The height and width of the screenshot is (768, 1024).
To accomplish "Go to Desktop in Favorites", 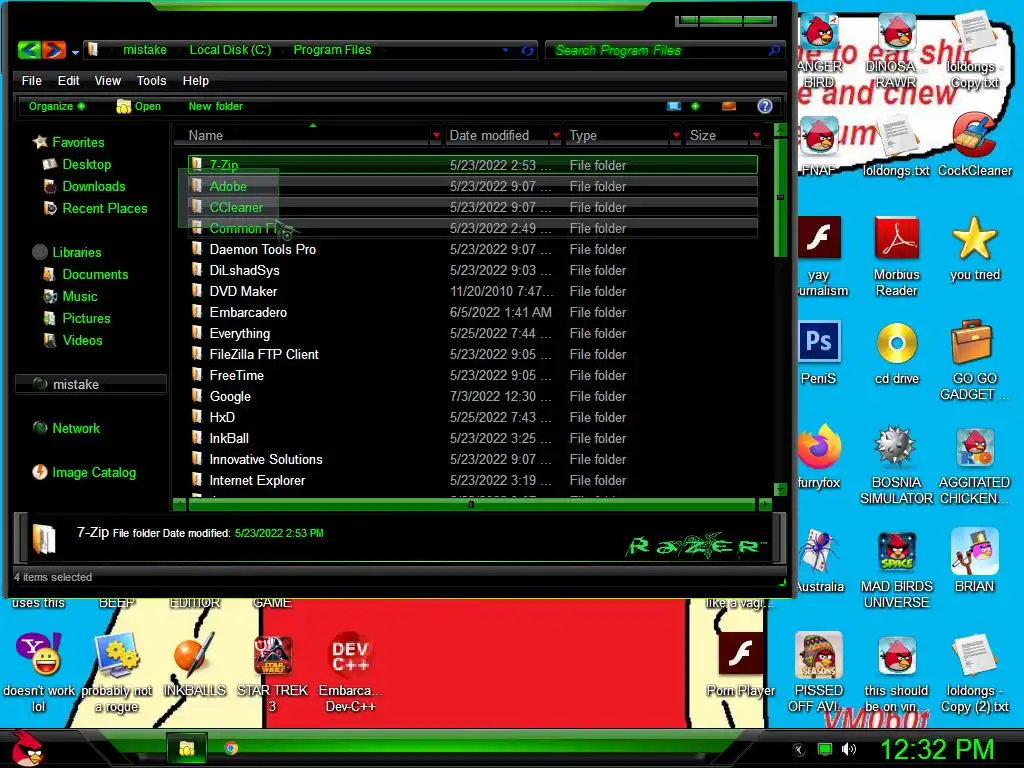I will [x=86, y=165].
